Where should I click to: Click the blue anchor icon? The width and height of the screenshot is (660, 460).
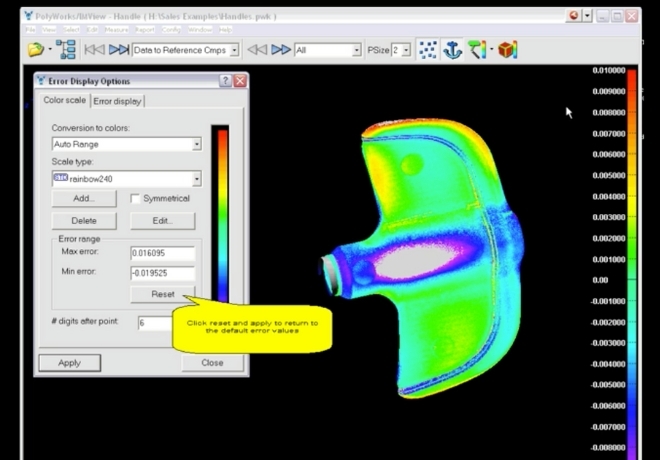[453, 50]
